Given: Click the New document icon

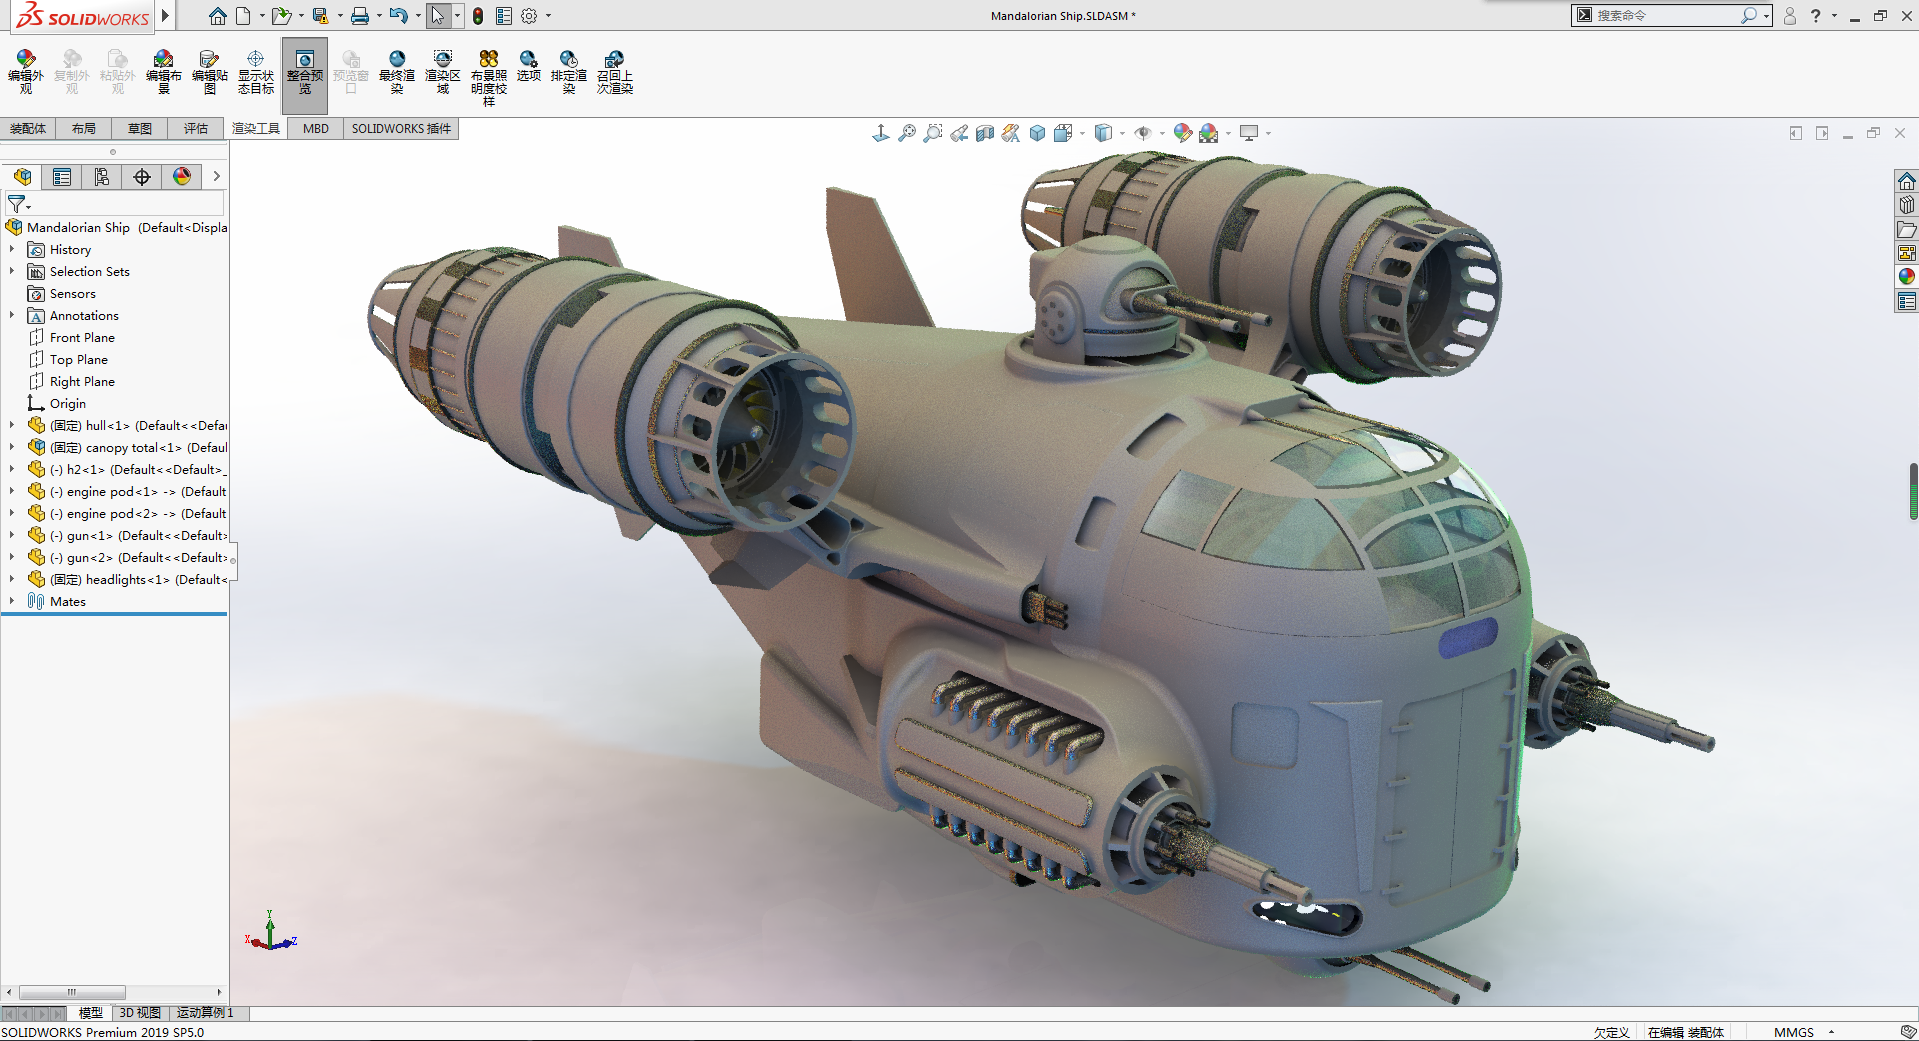Looking at the screenshot, I should [x=243, y=16].
